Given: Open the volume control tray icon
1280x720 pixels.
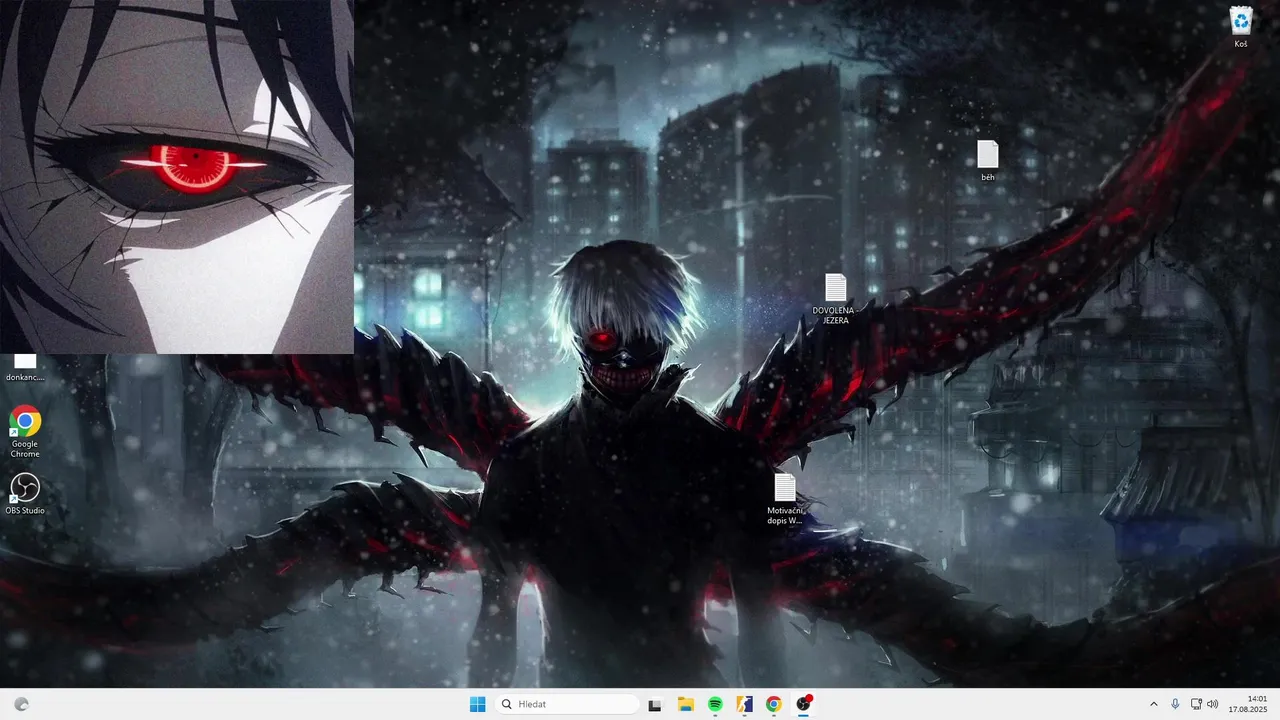Looking at the screenshot, I should tap(1213, 704).
